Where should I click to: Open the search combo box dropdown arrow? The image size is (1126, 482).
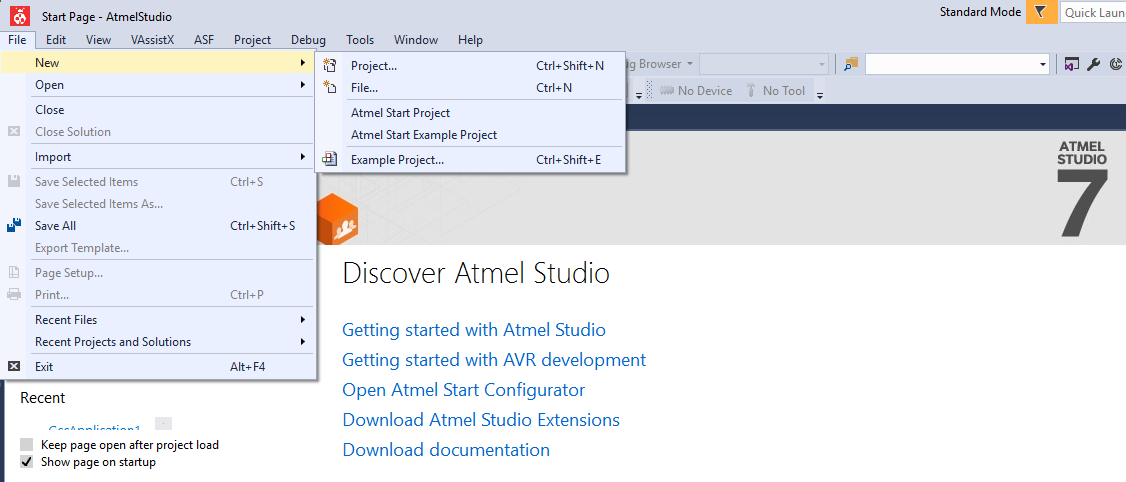point(1043,64)
